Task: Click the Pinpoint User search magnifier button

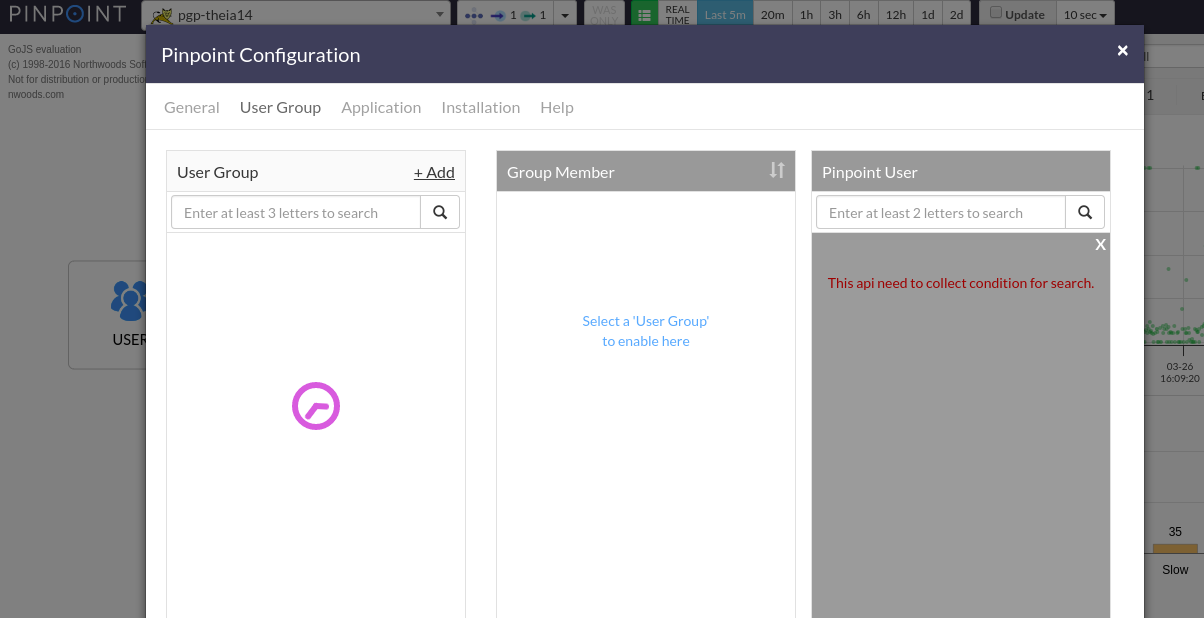Action: pos(1085,212)
